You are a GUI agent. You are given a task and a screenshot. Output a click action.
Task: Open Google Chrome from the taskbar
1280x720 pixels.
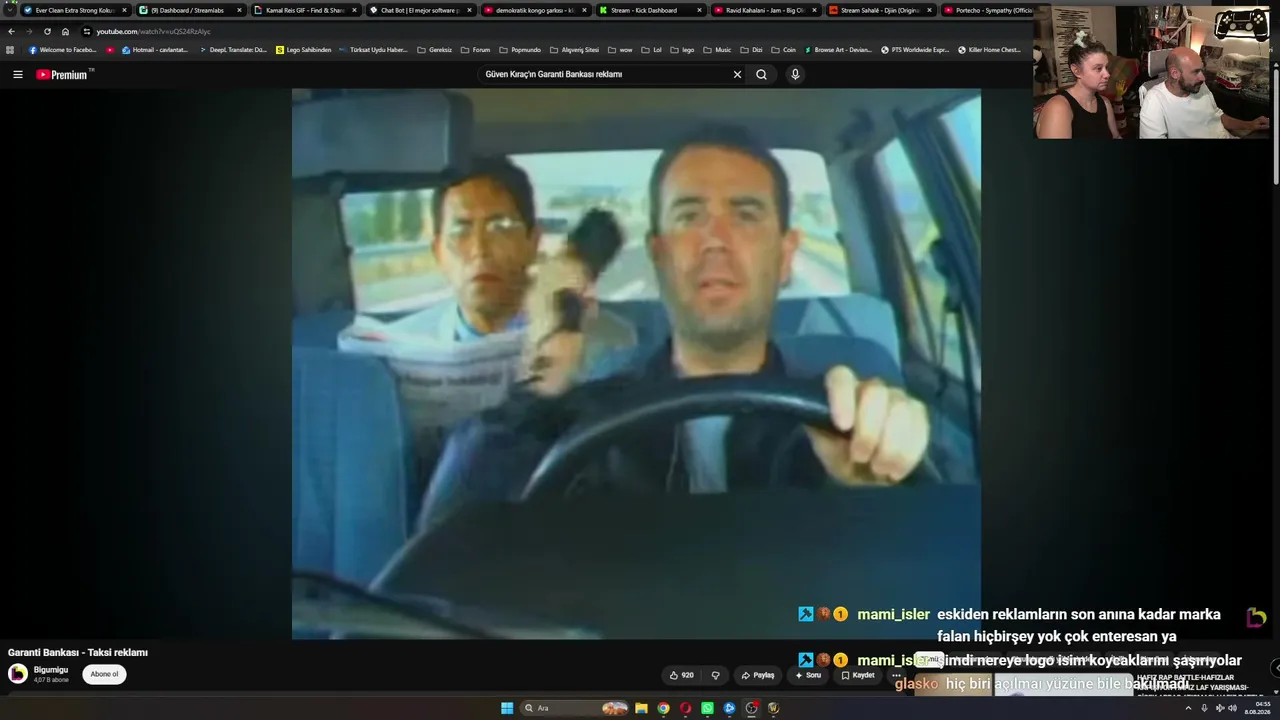[x=663, y=708]
